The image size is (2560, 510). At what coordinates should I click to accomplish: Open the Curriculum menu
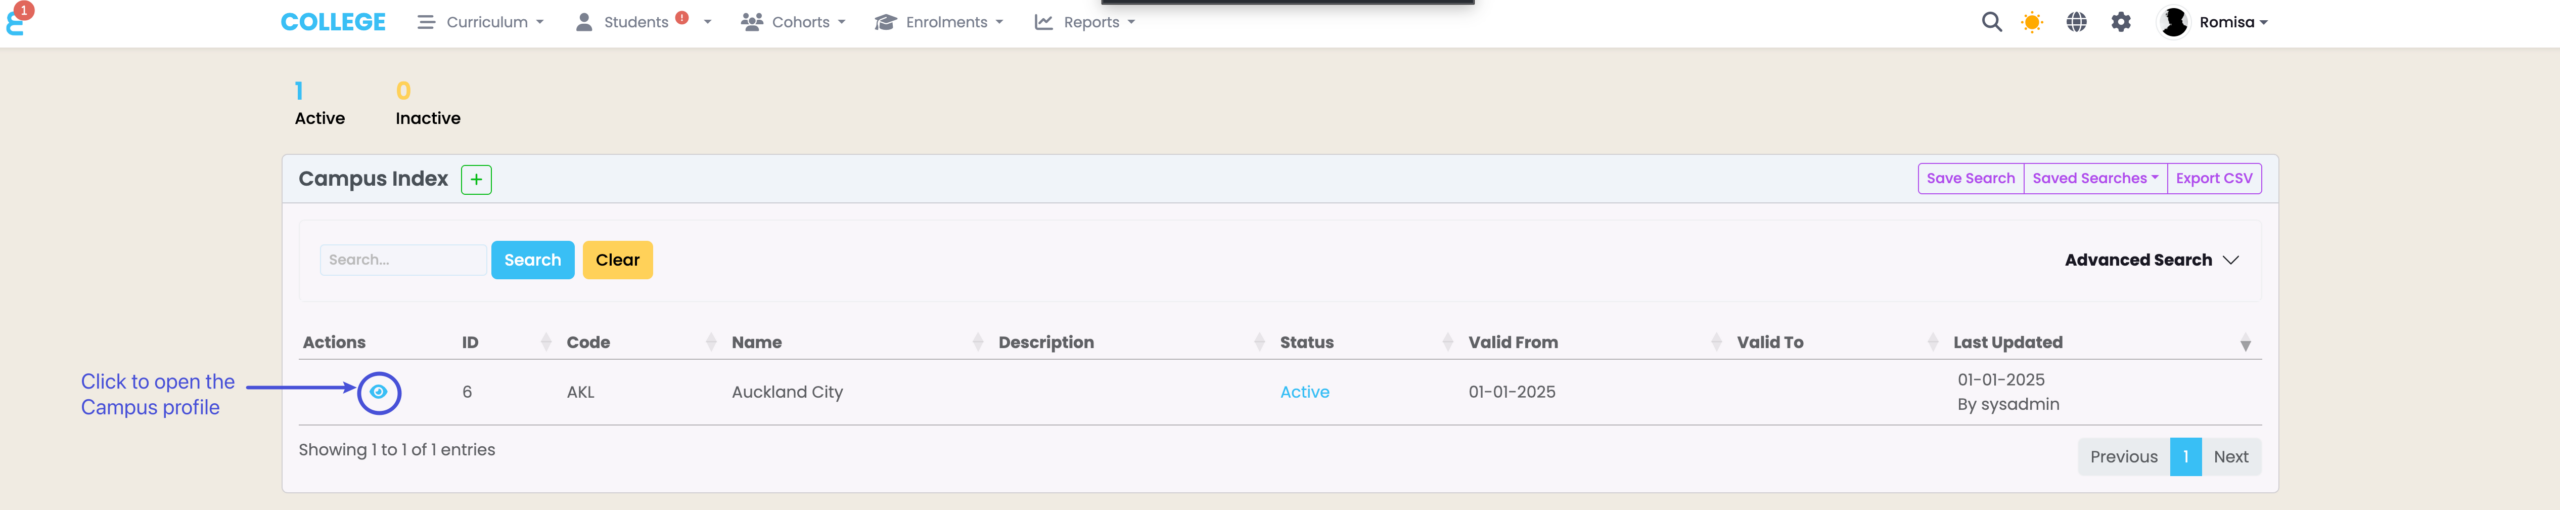tap(481, 22)
